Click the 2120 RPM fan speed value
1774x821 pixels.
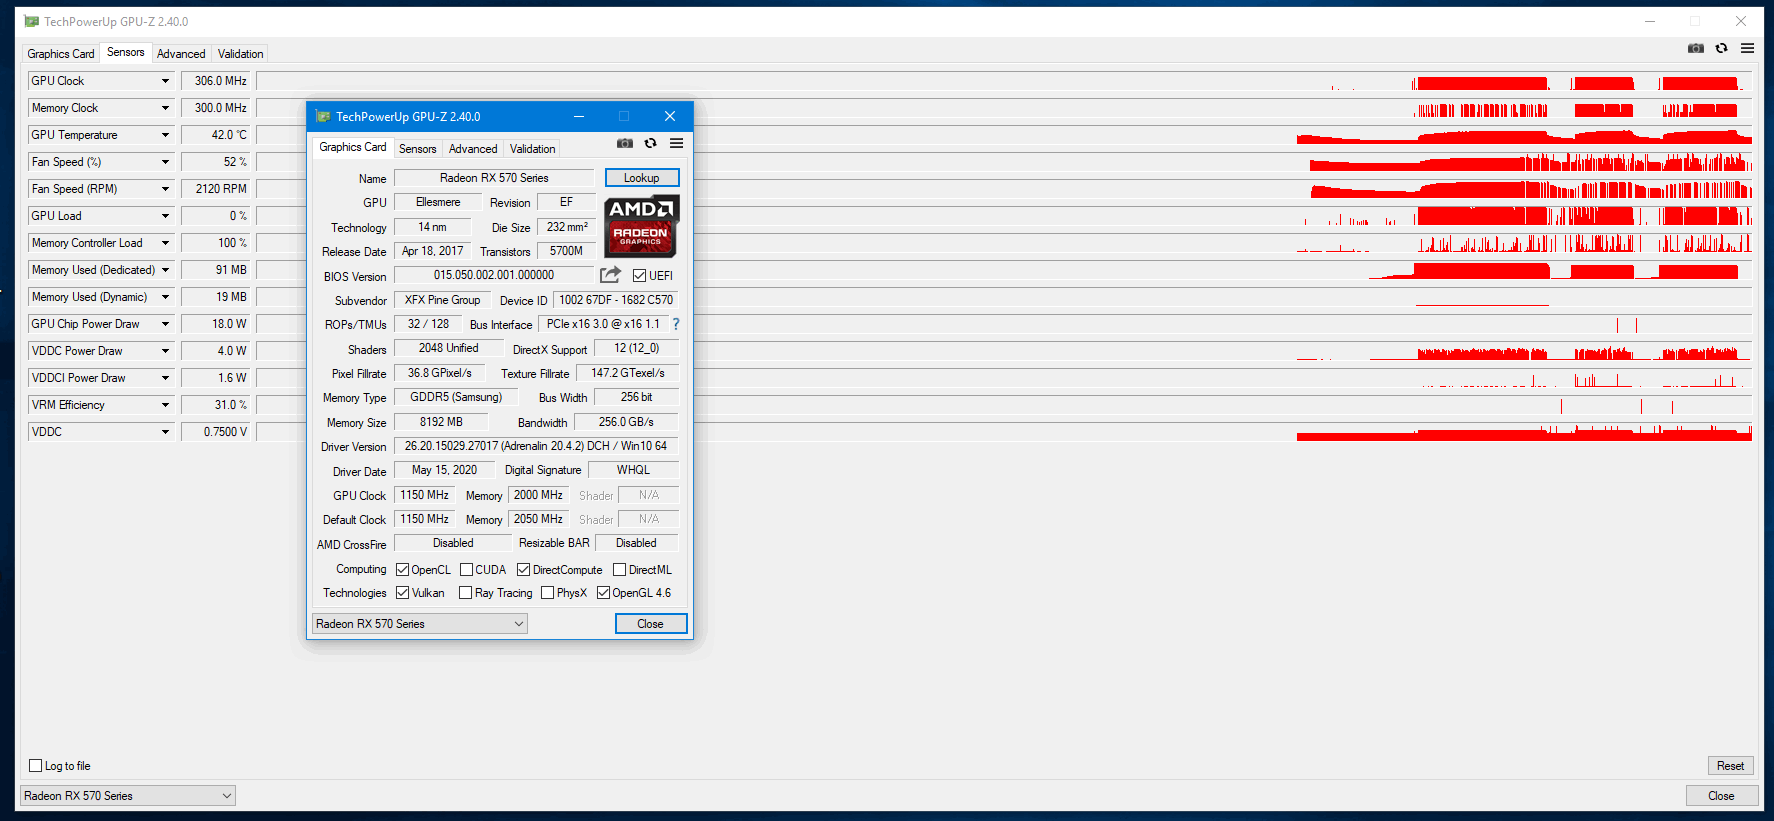217,189
